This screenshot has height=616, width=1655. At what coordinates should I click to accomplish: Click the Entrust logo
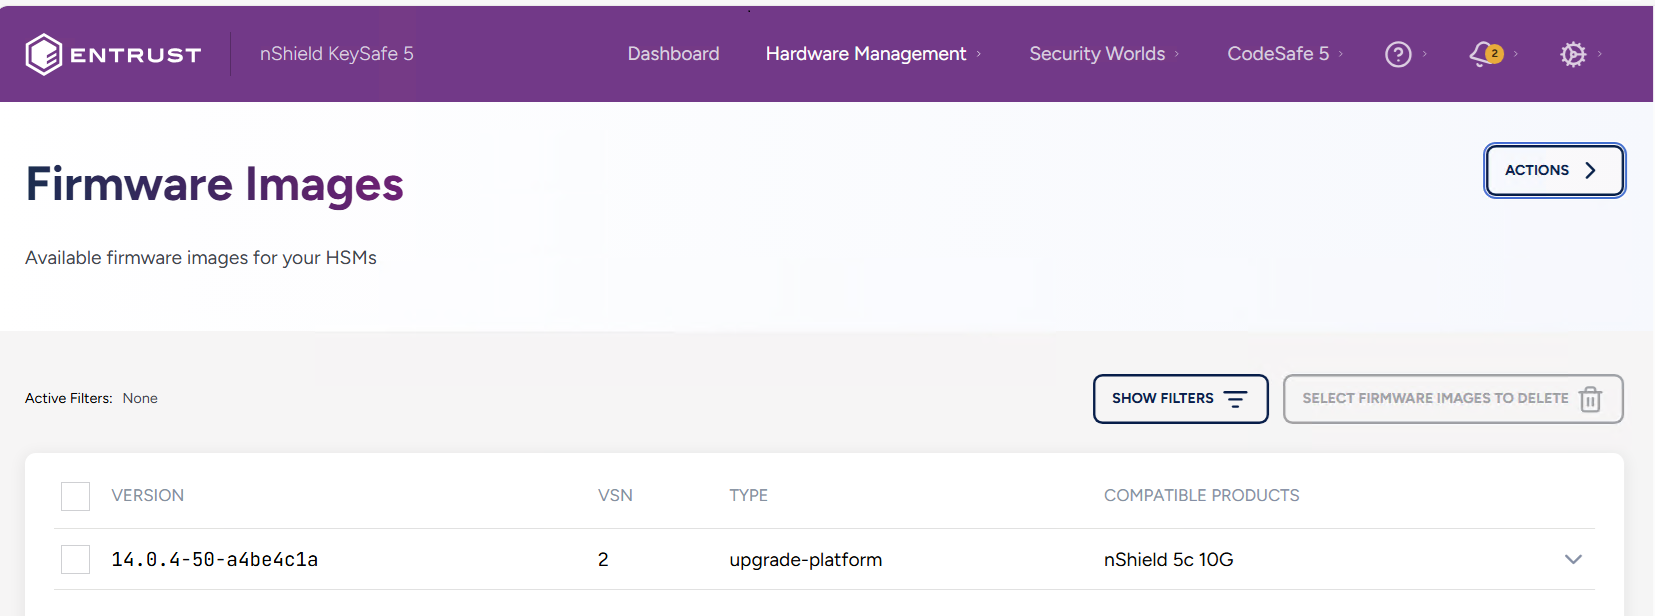coord(113,54)
